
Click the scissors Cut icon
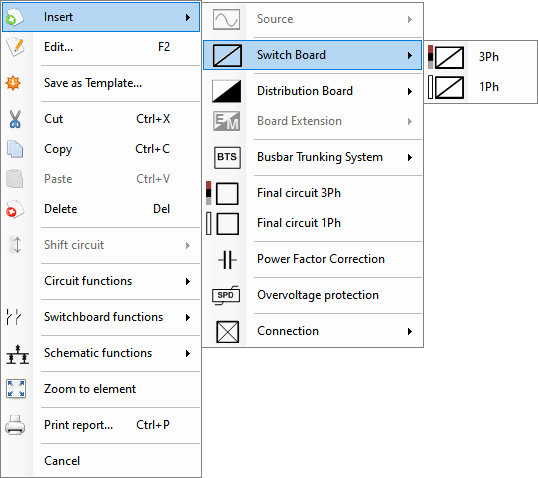[15, 119]
